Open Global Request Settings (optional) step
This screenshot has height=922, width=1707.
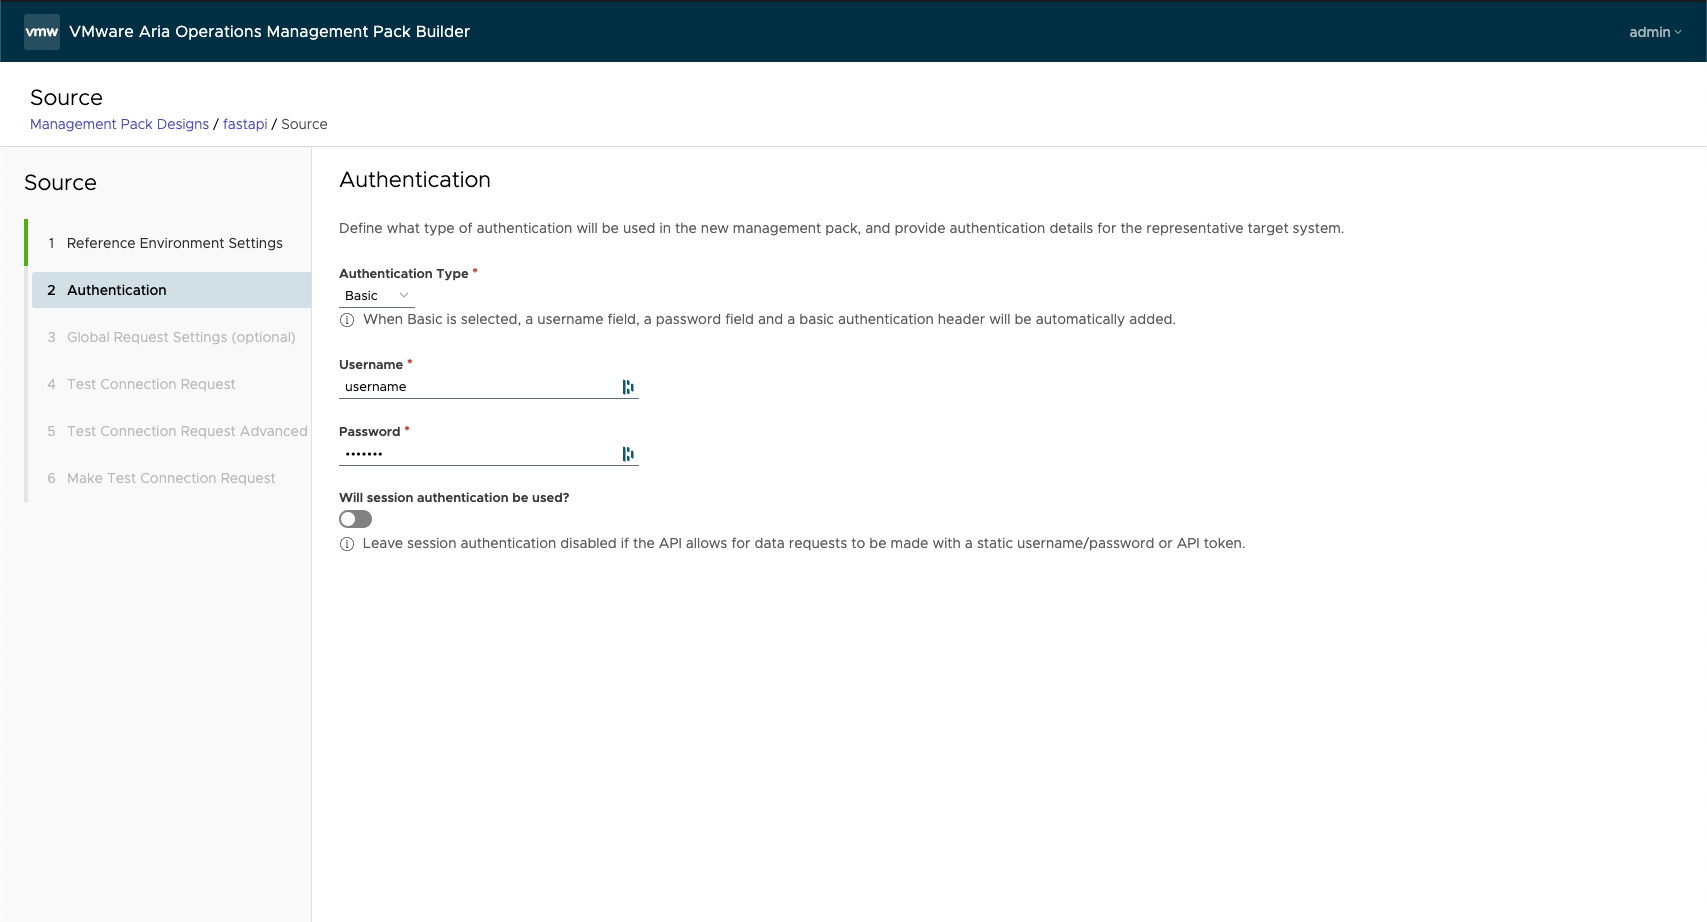[x=181, y=337]
